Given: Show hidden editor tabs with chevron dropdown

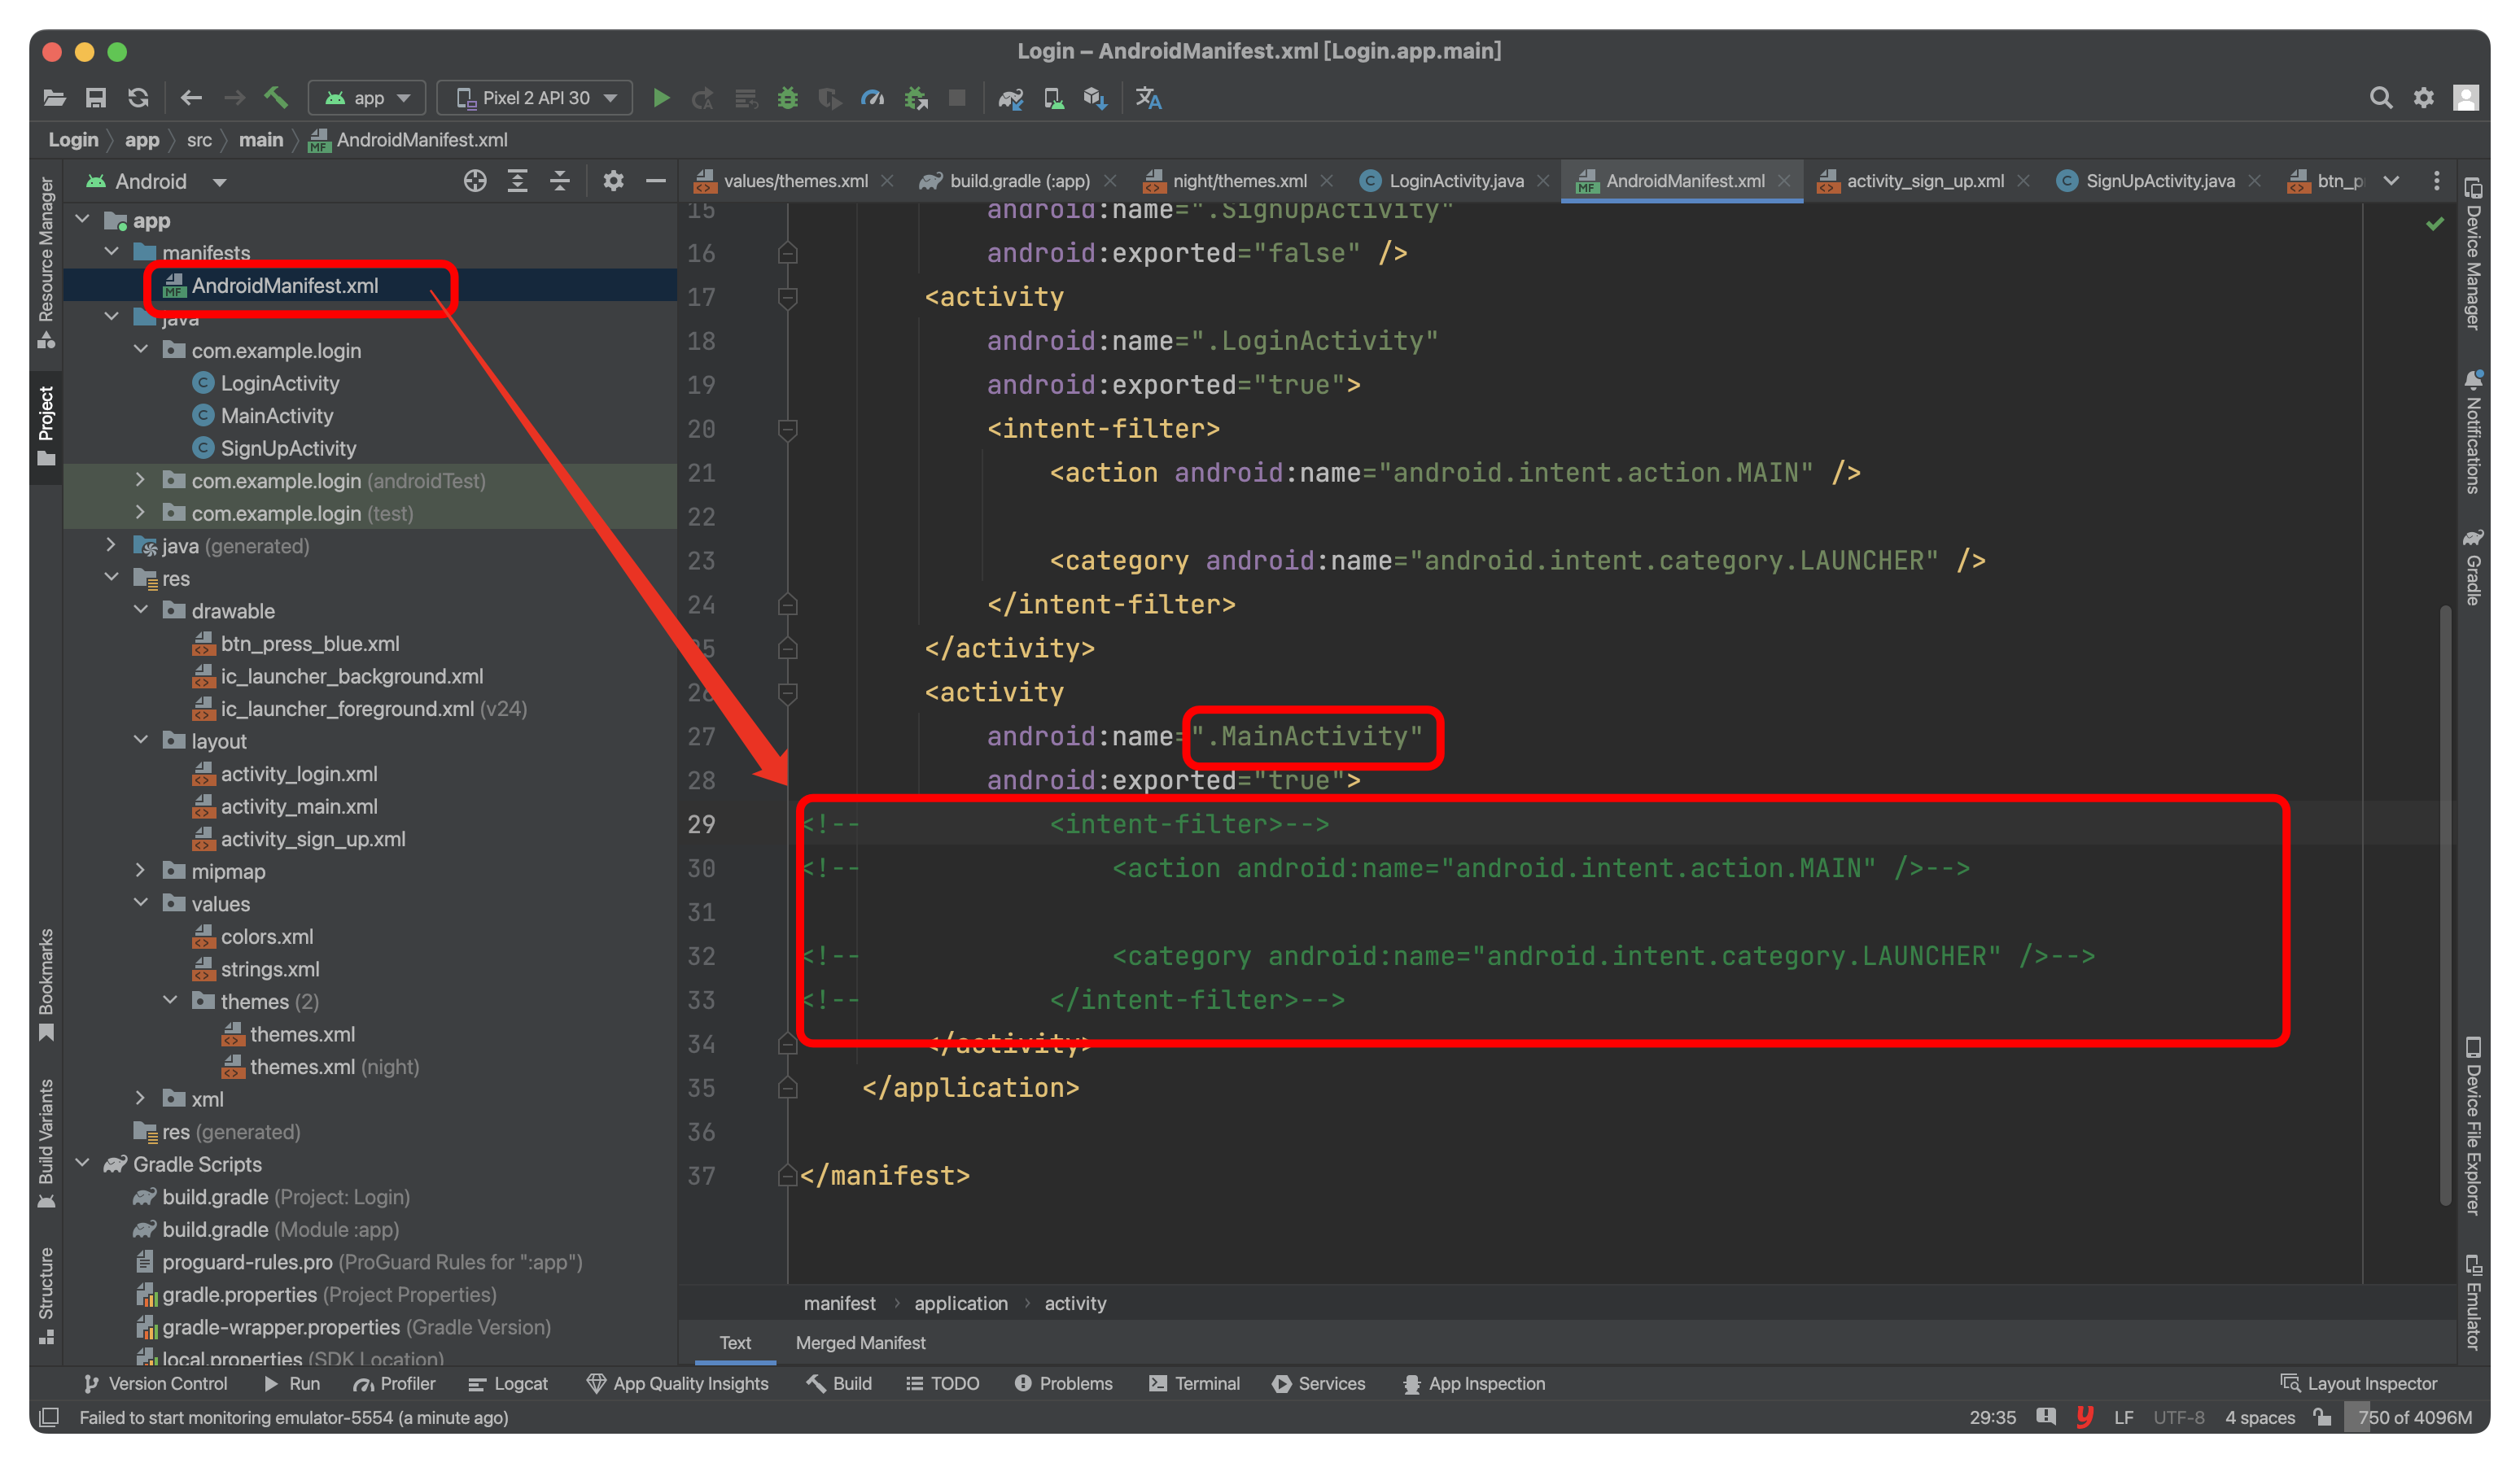Looking at the screenshot, I should (2391, 181).
